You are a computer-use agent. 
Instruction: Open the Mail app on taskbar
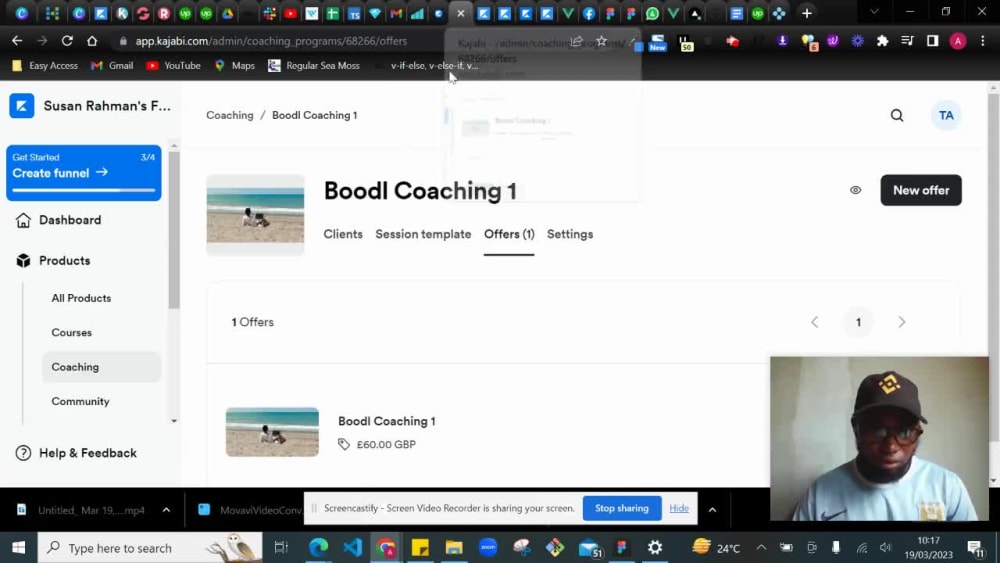[x=589, y=548]
